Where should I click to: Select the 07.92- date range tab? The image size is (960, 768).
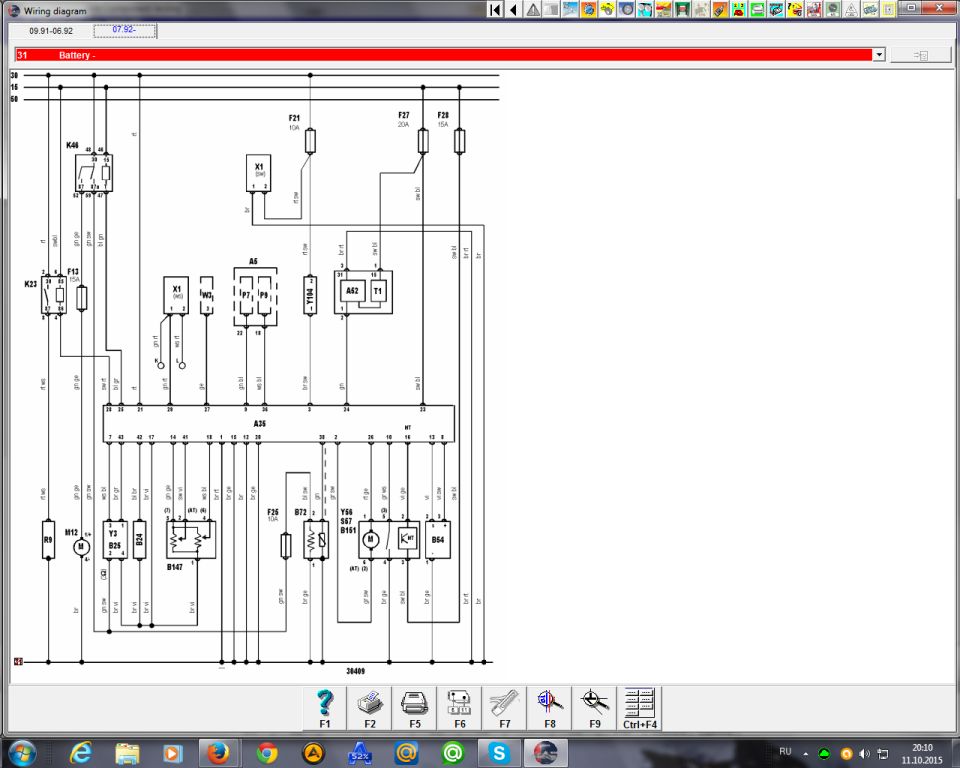coord(125,30)
